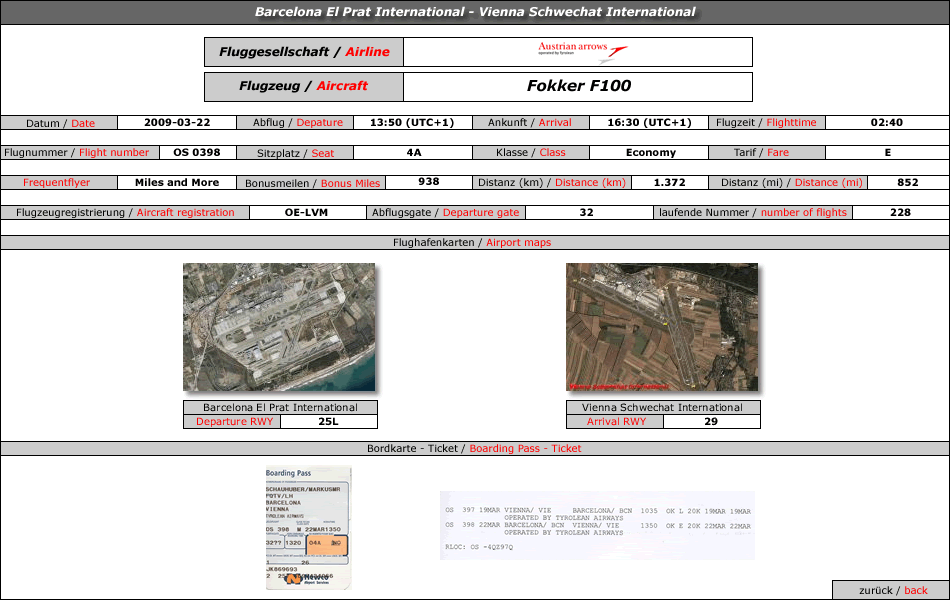Open the boarding pass image
This screenshot has width=950, height=600.
coord(308,527)
